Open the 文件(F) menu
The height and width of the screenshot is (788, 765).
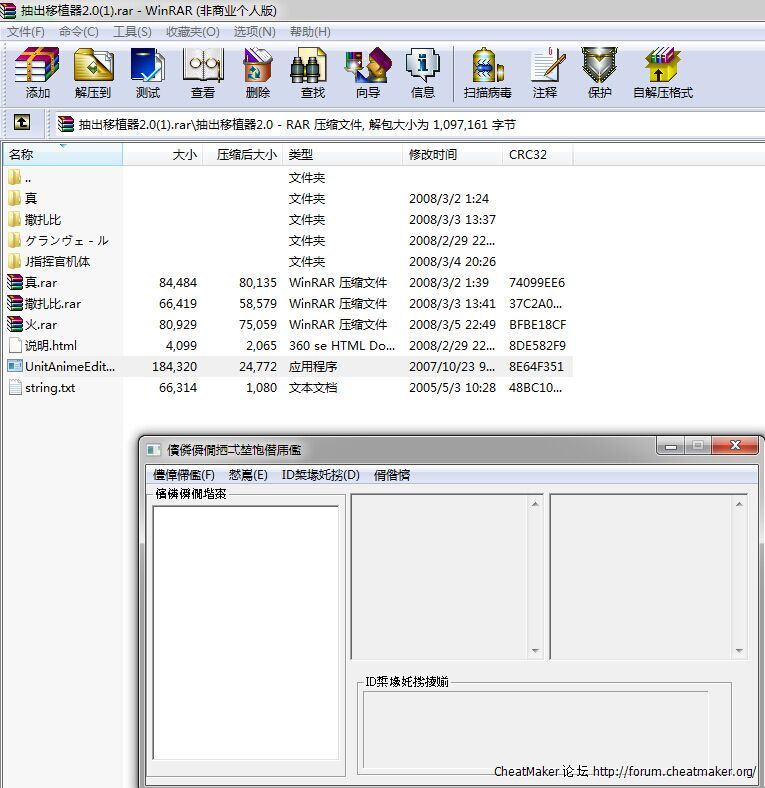(x=26, y=32)
